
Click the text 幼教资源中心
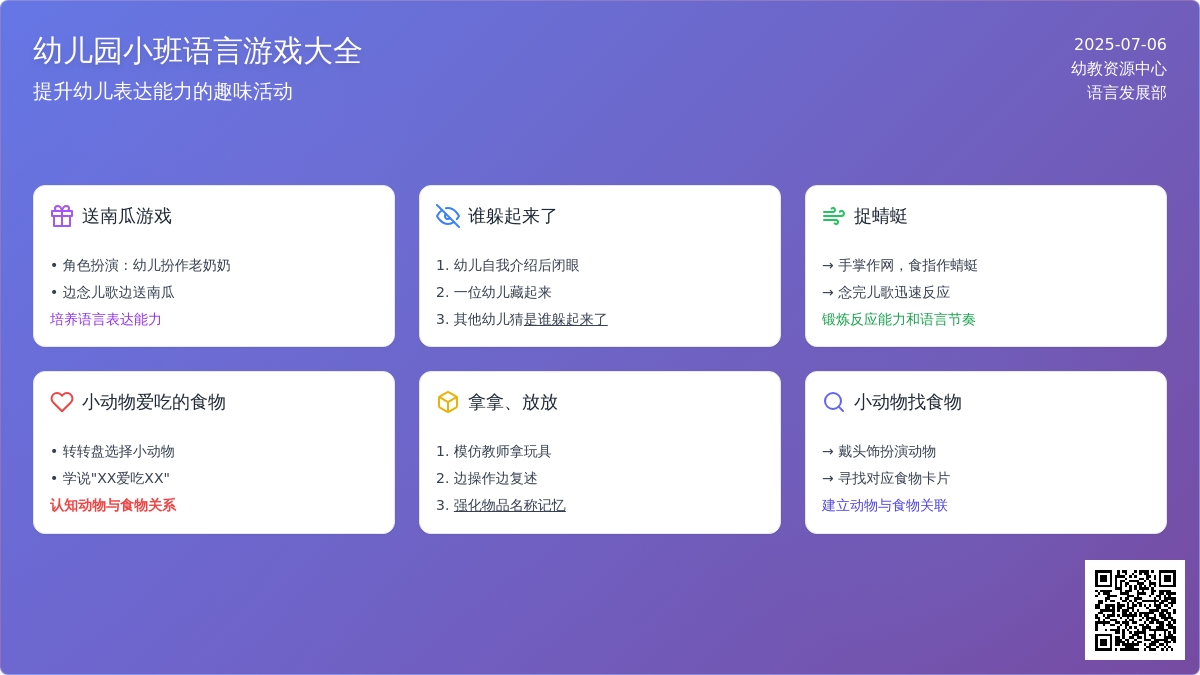pyautogui.click(x=1119, y=69)
